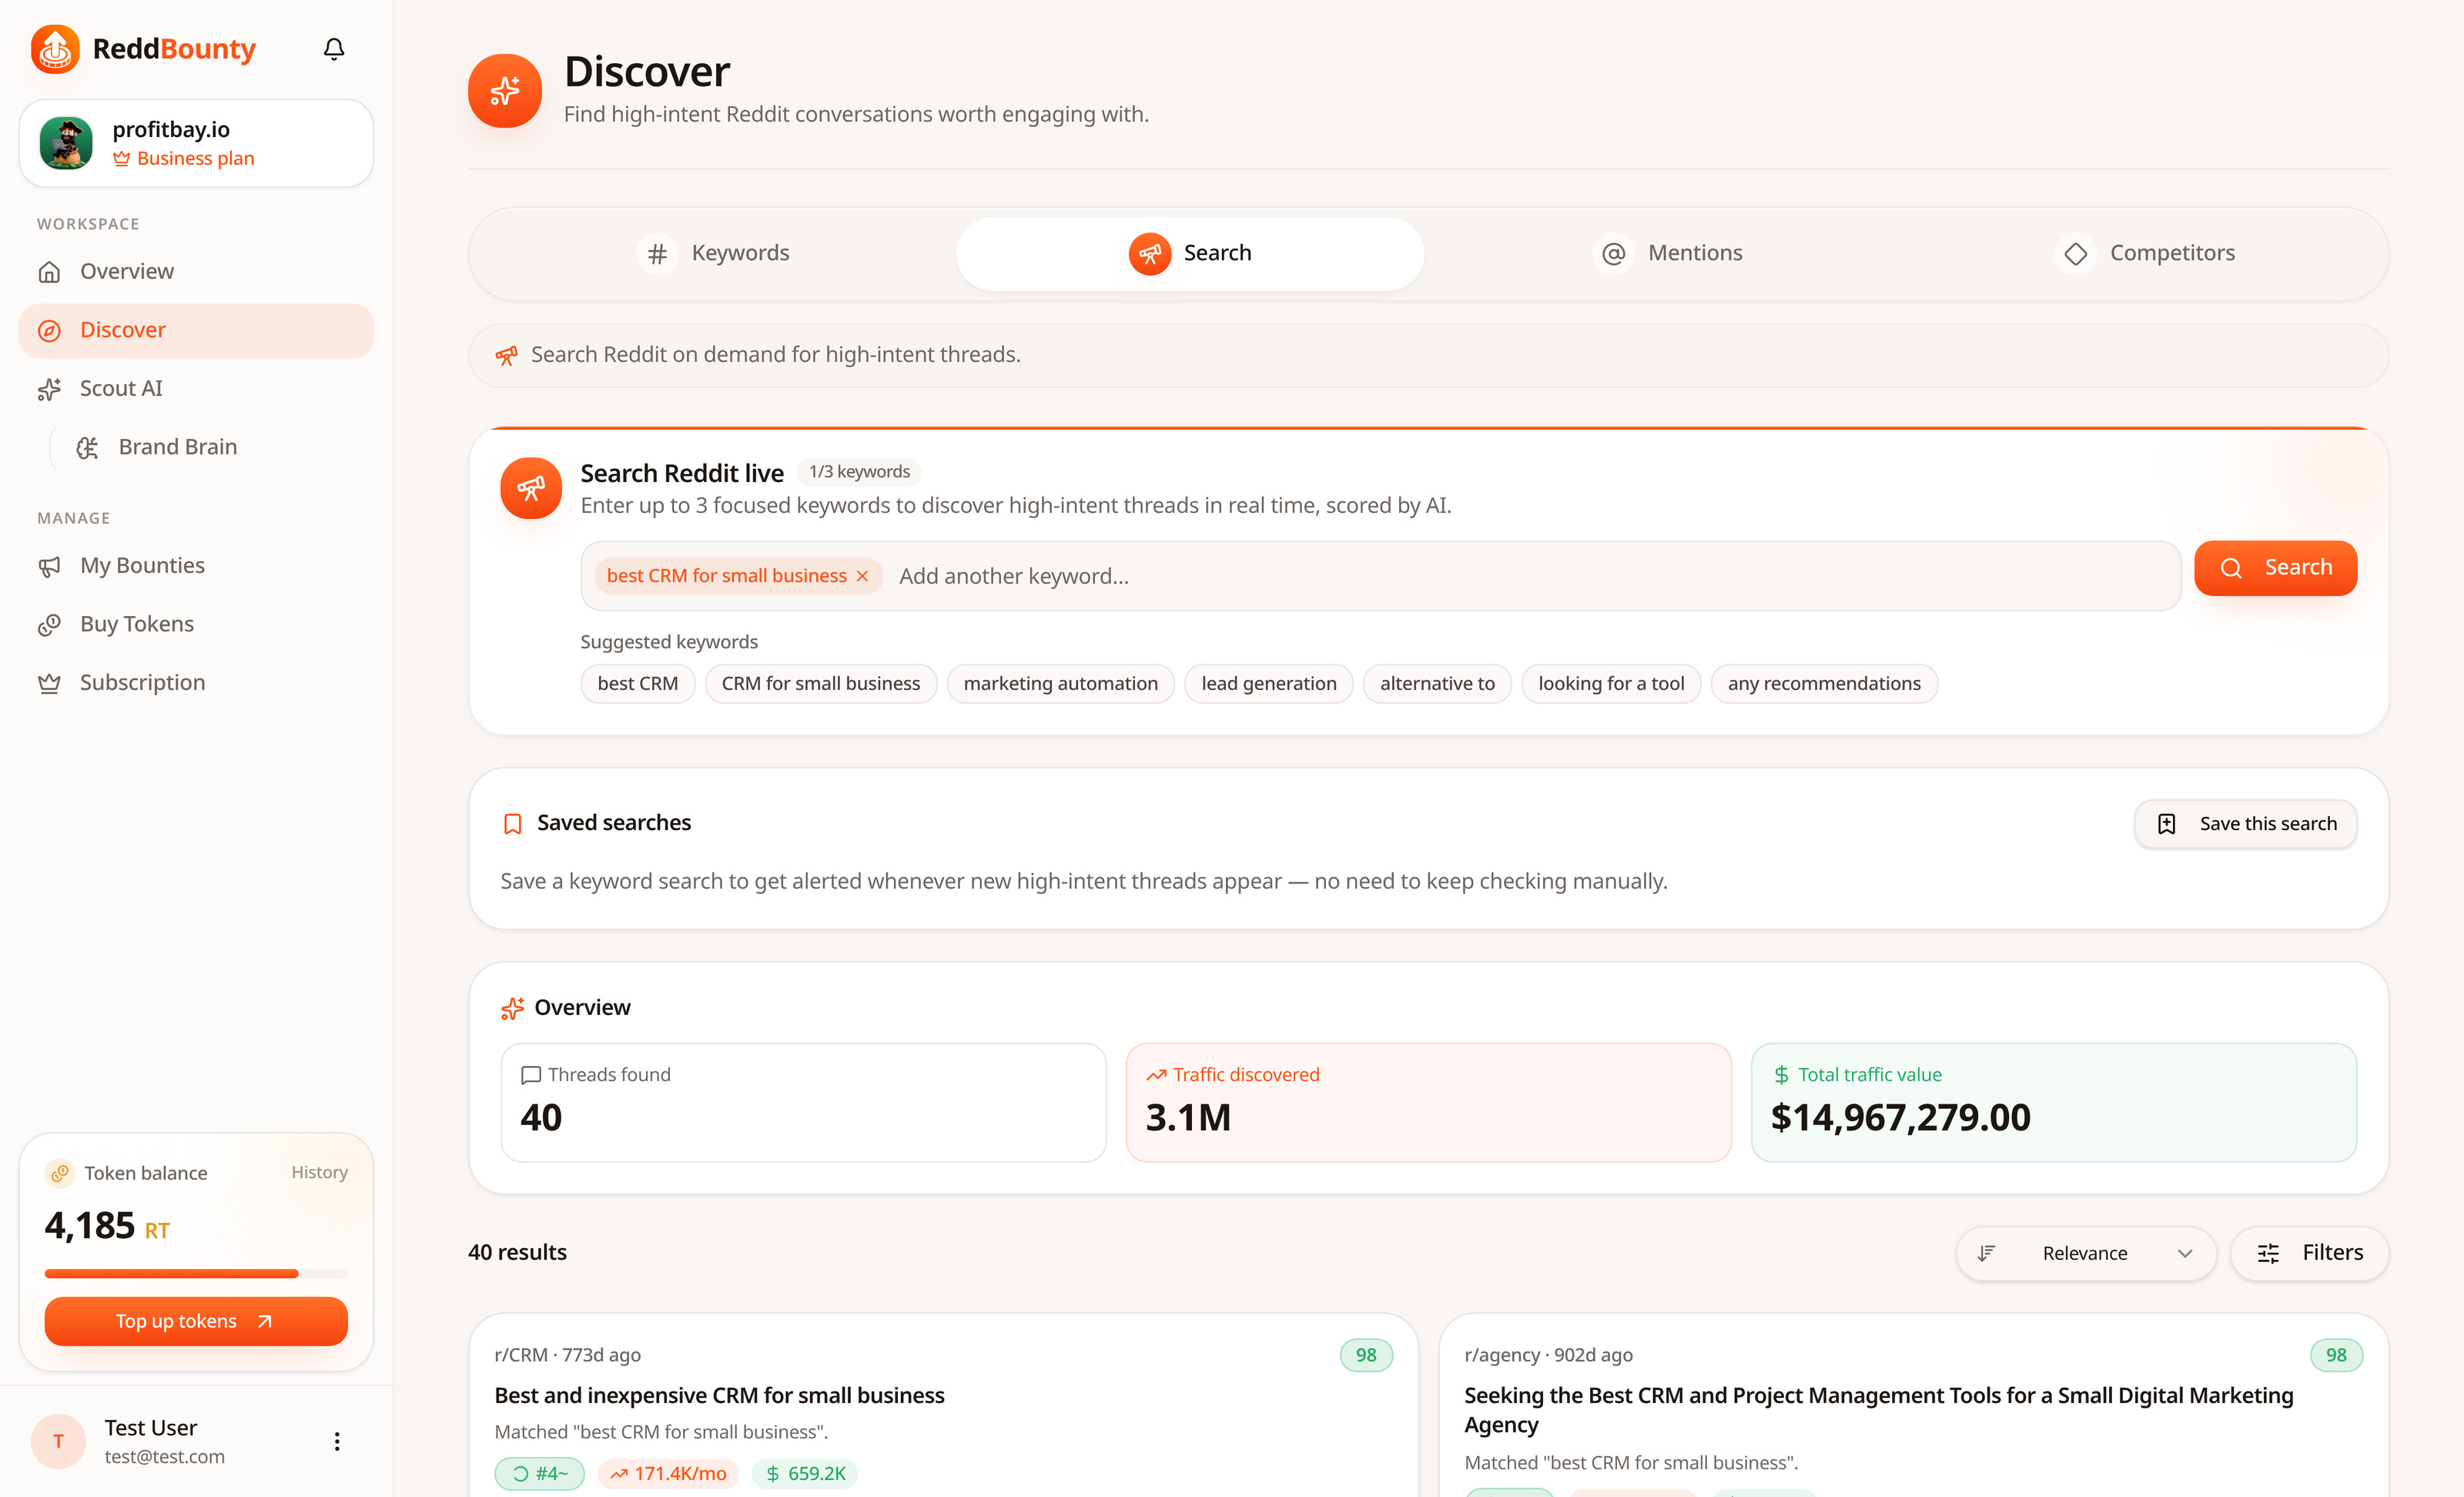The height and width of the screenshot is (1497, 2464).
Task: Add suggested keyword looking for a tool
Action: 1611,684
